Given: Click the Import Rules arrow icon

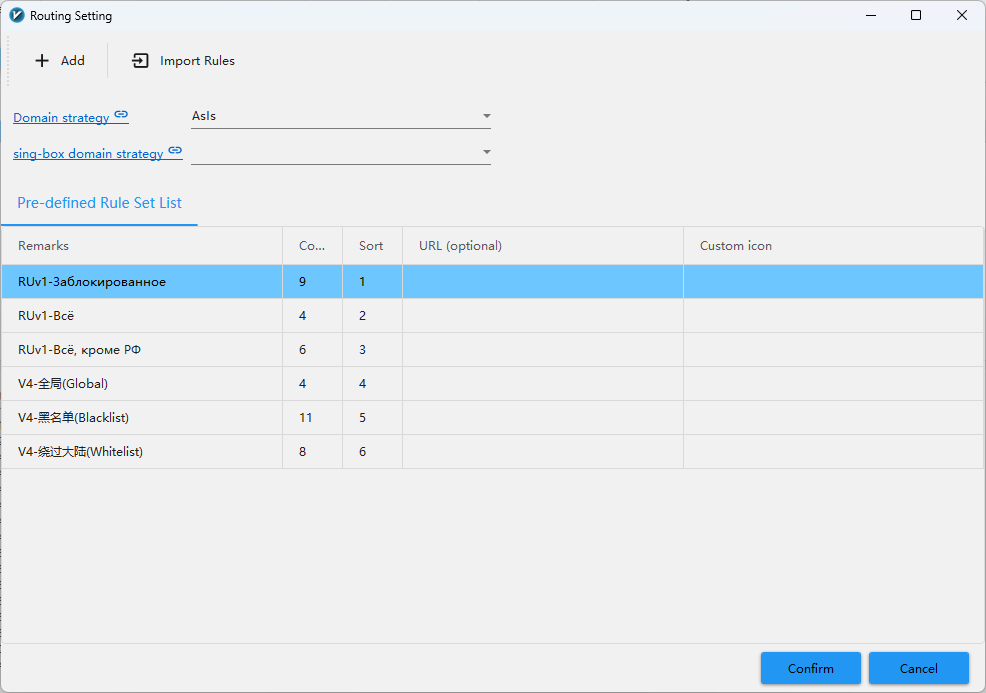Looking at the screenshot, I should click(x=141, y=61).
